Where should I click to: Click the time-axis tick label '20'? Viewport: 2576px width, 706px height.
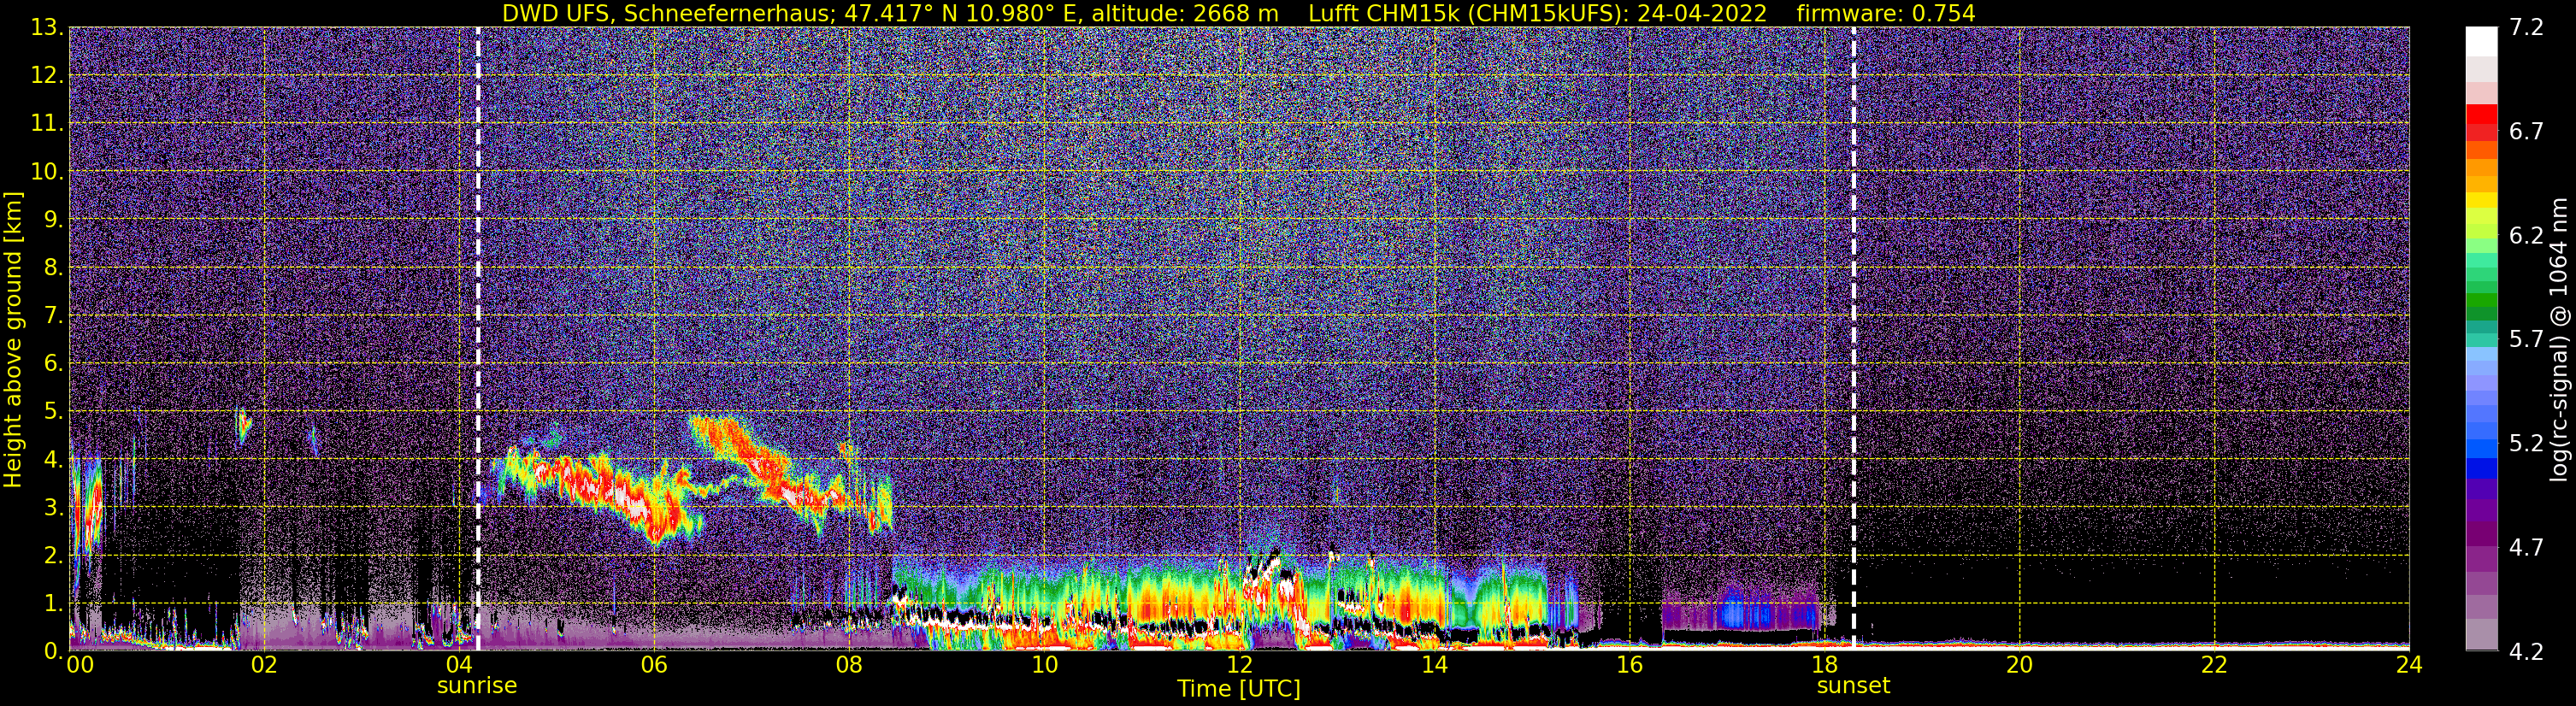[x=2019, y=665]
